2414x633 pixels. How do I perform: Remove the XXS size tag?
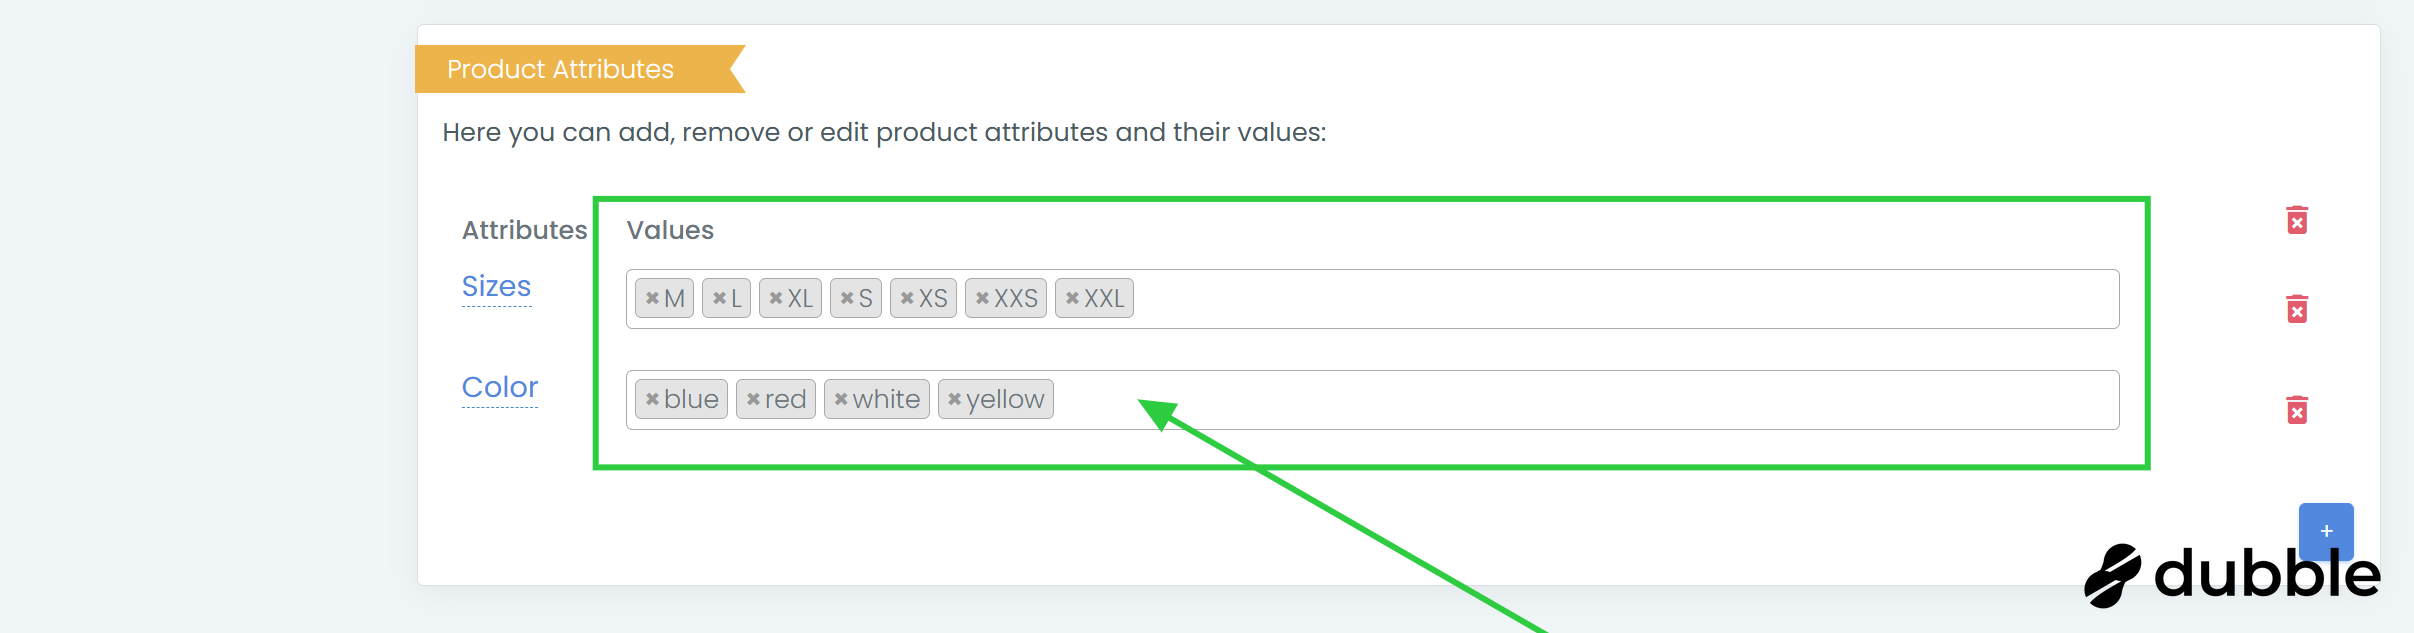pyautogui.click(x=982, y=298)
